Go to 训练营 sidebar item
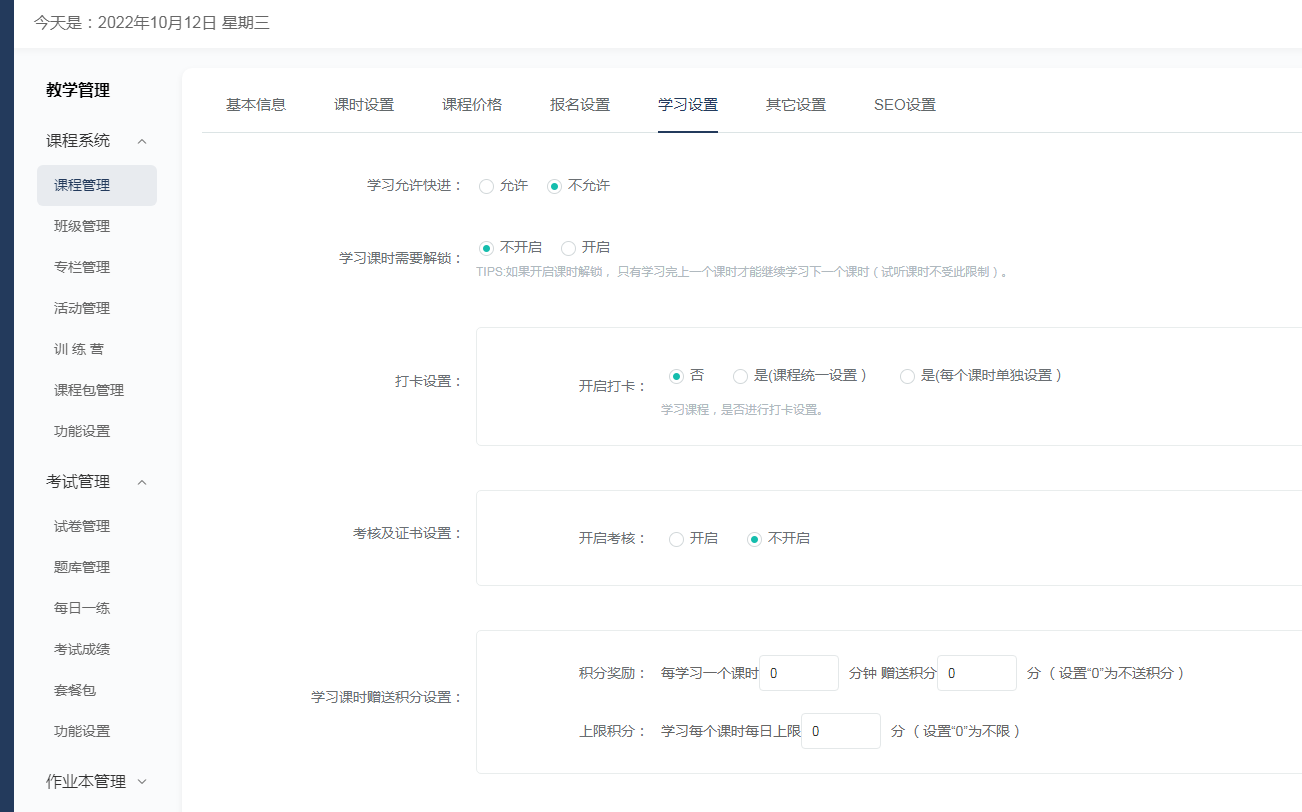Image resolution: width=1302 pixels, height=812 pixels. pos(79,349)
